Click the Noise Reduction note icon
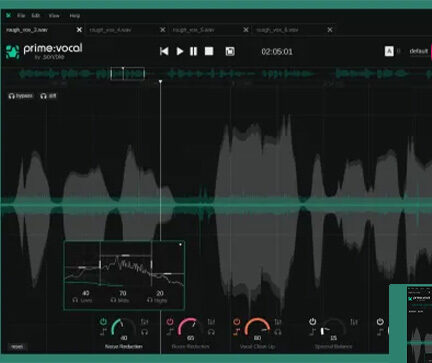Screen dimensions: 432x363 click(103, 332)
